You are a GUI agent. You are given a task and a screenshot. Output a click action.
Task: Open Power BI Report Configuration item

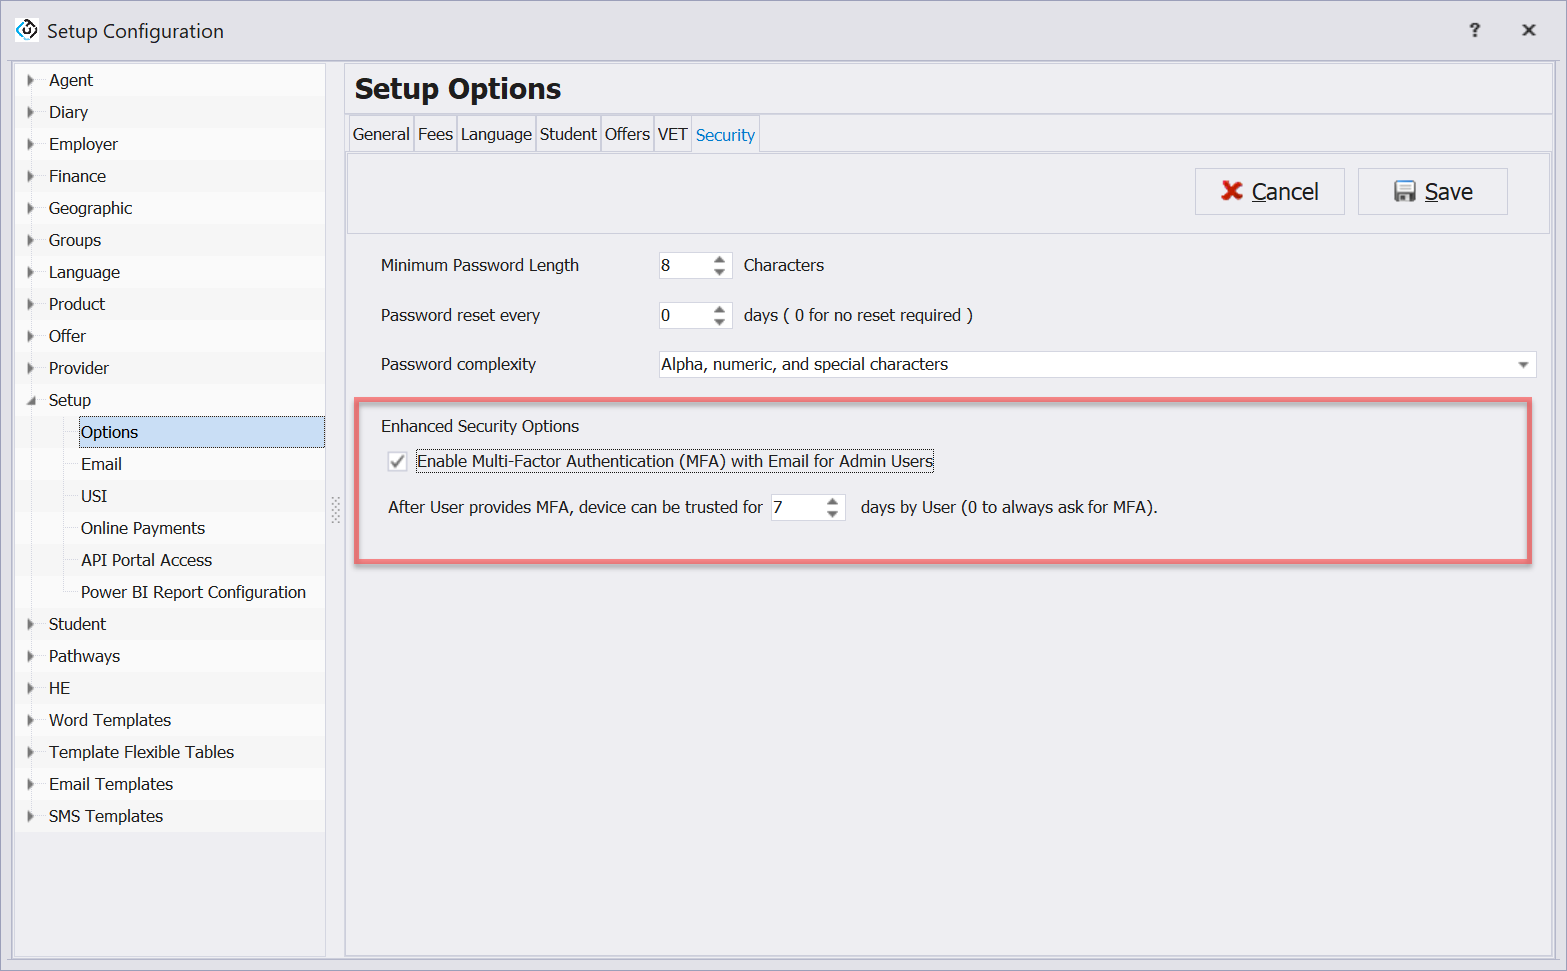193,592
